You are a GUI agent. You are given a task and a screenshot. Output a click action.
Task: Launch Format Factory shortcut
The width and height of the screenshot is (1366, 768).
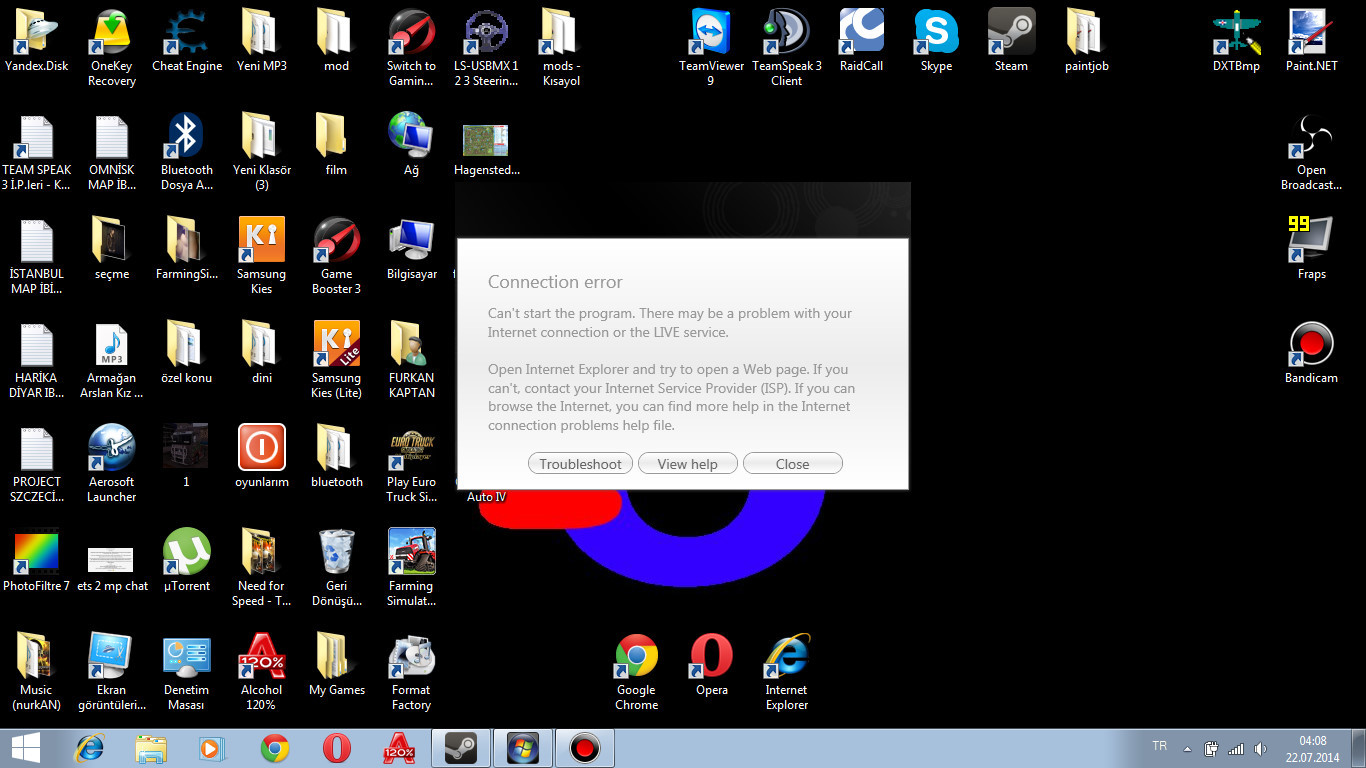(411, 672)
